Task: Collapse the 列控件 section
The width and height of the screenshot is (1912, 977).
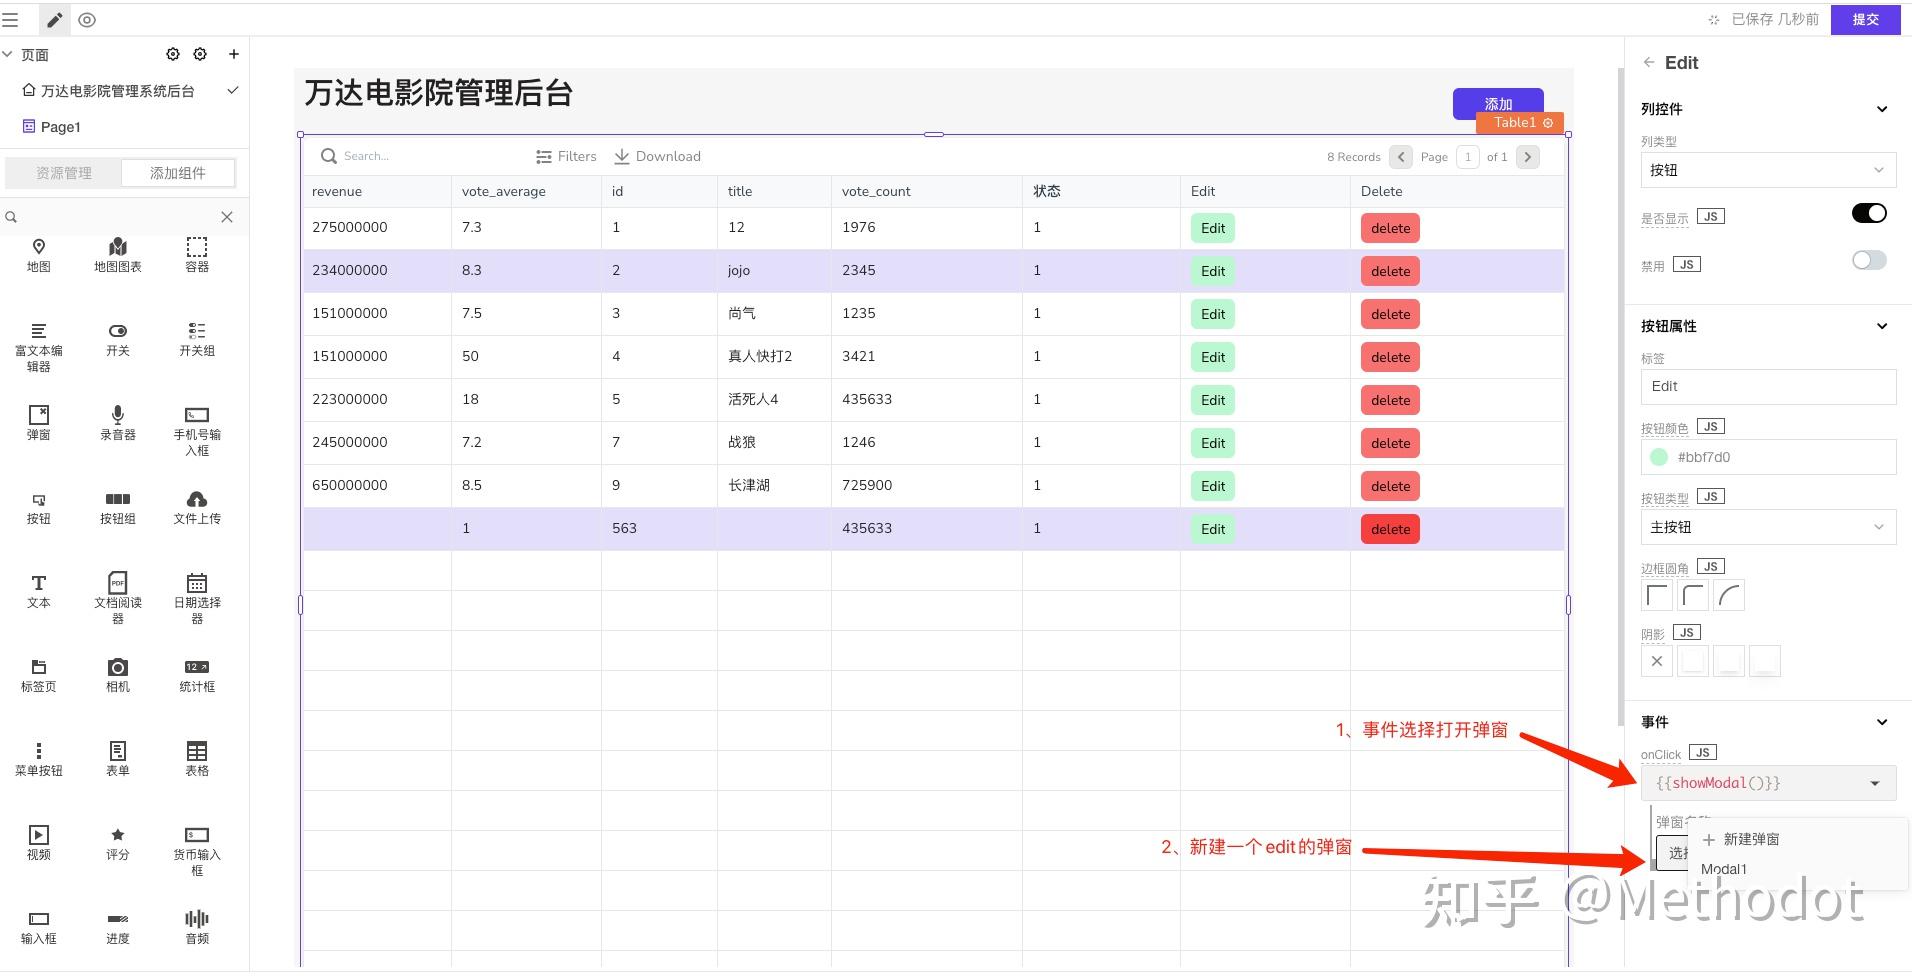Action: [1882, 109]
